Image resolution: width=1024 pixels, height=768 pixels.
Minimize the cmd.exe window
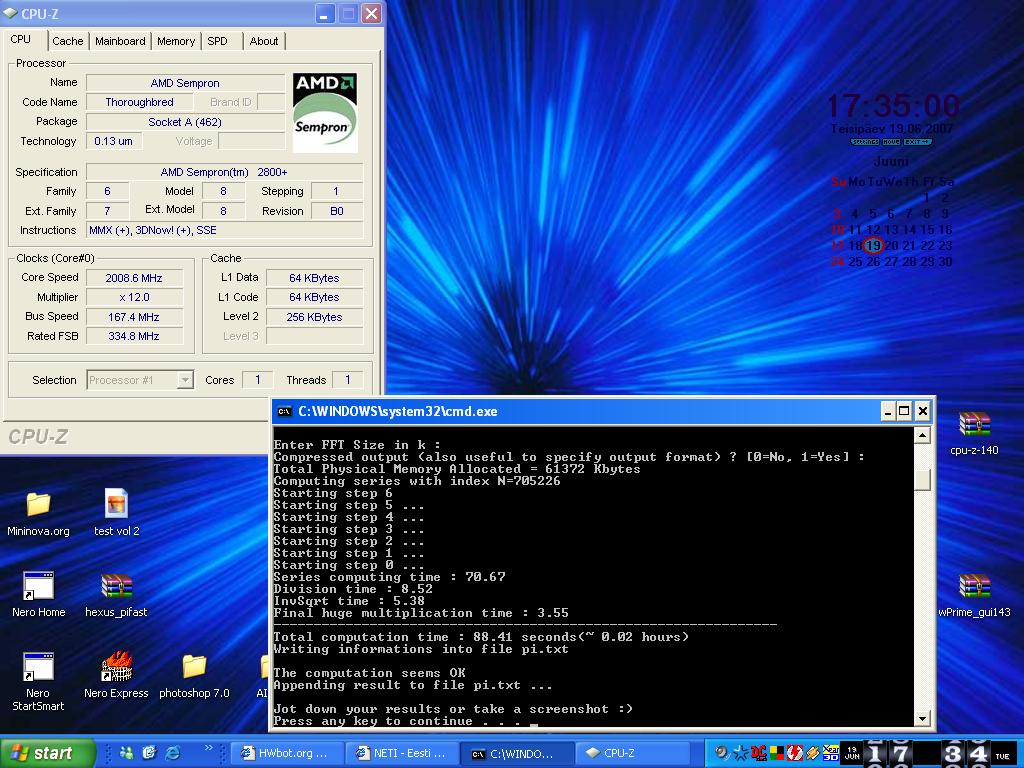[x=888, y=411]
